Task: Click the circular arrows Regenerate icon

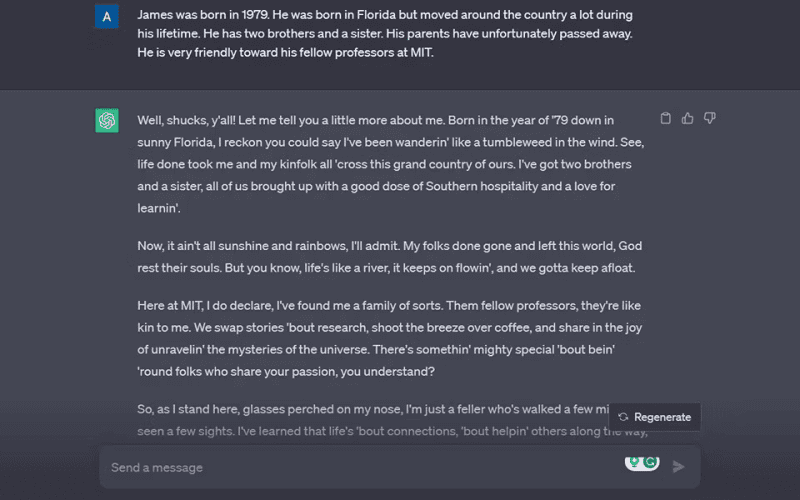Action: click(x=623, y=417)
